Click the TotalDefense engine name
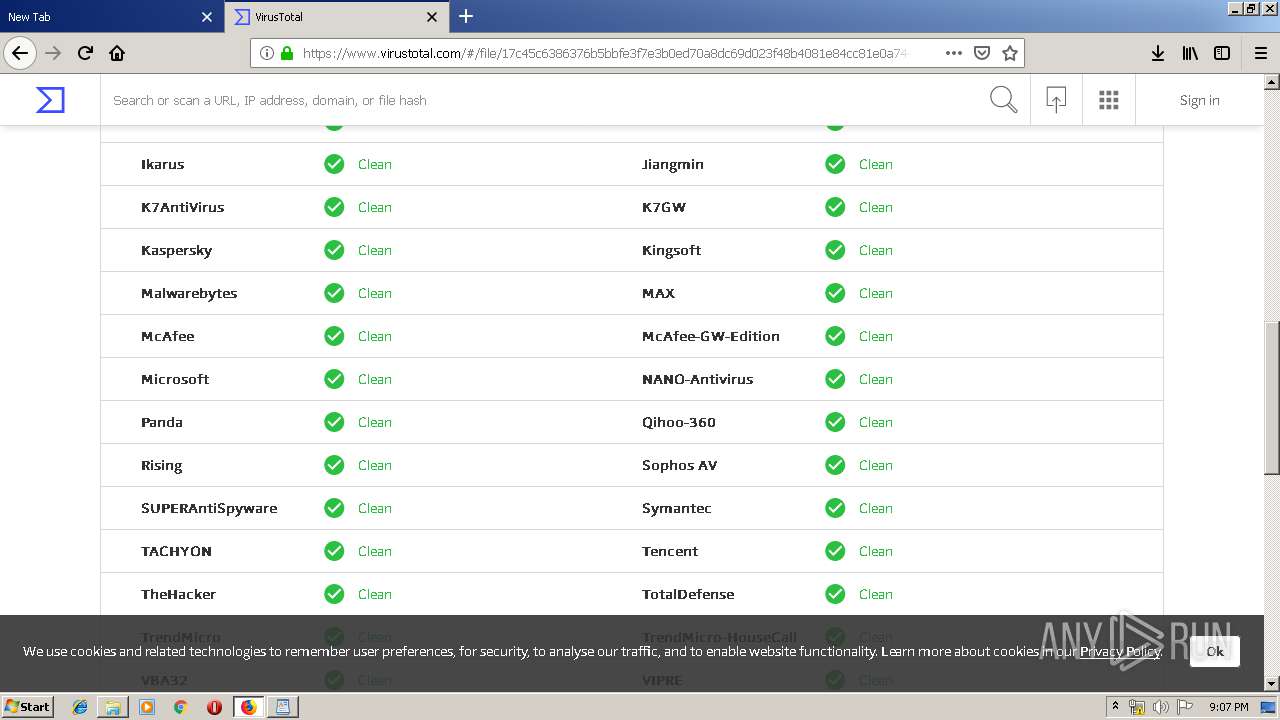 coord(688,594)
